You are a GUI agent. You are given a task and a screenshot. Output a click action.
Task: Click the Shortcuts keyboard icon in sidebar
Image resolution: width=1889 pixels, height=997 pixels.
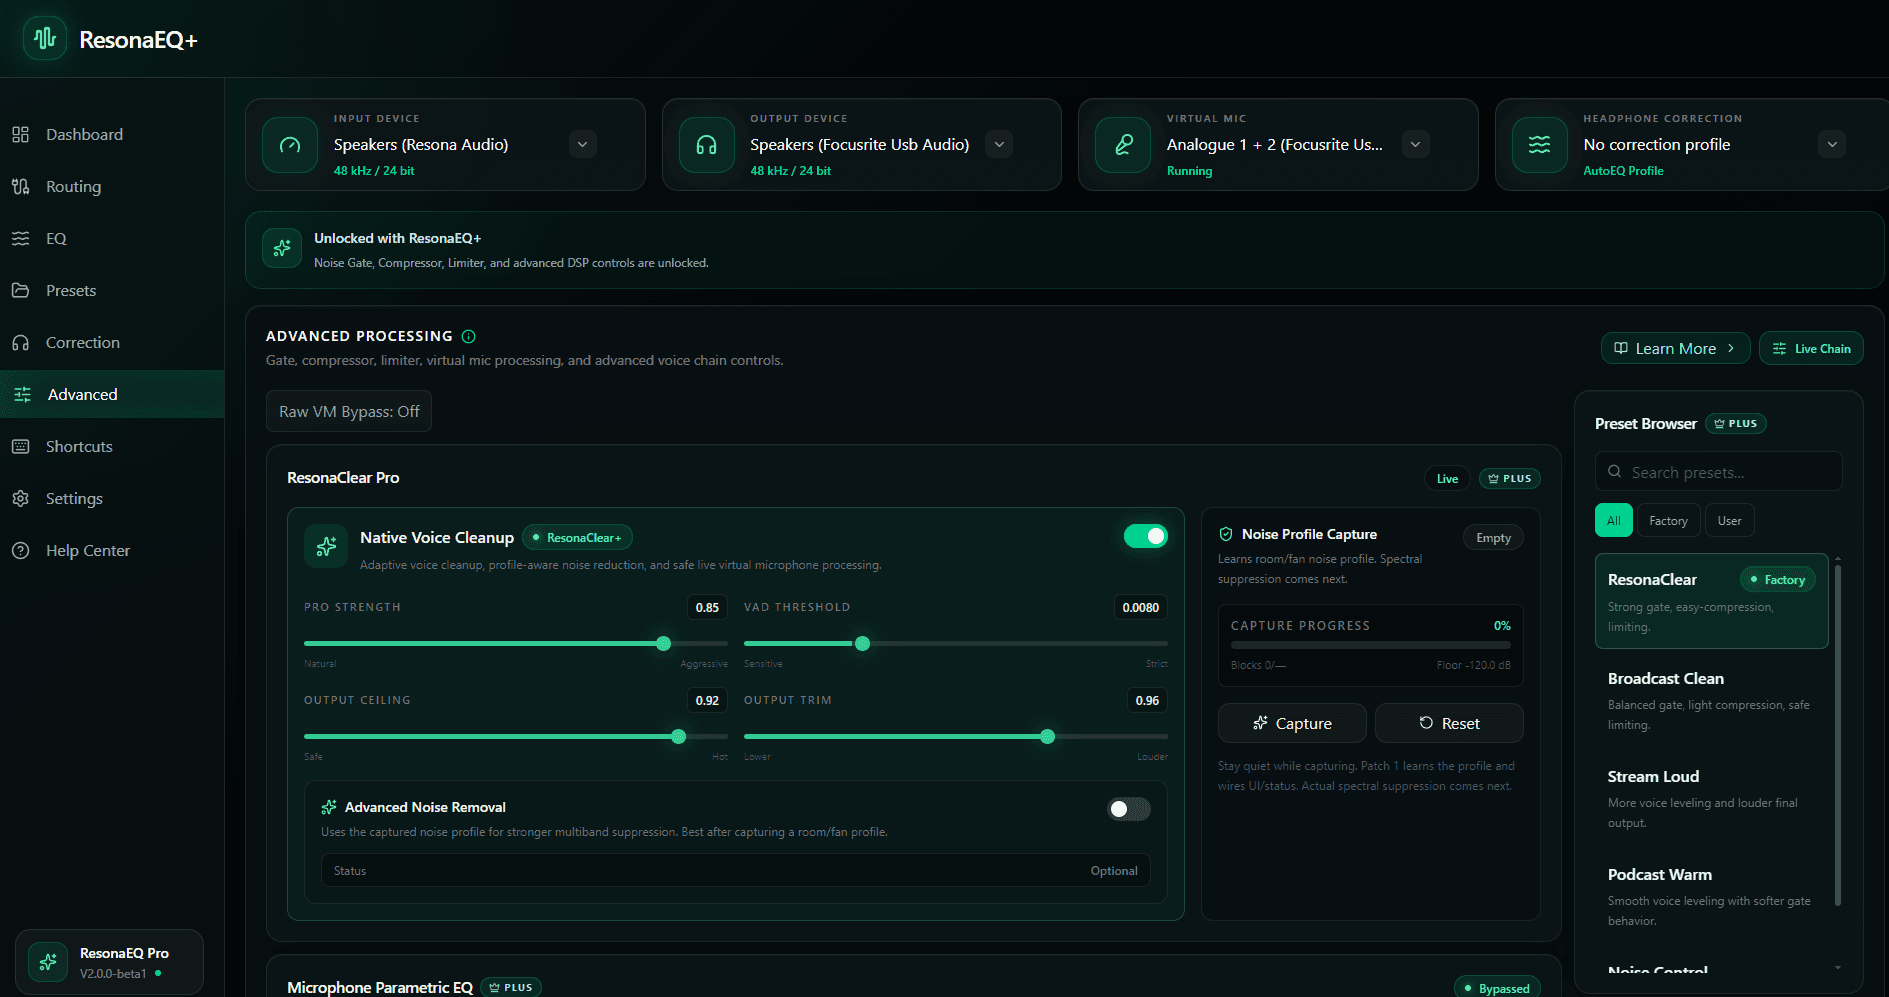tap(20, 446)
